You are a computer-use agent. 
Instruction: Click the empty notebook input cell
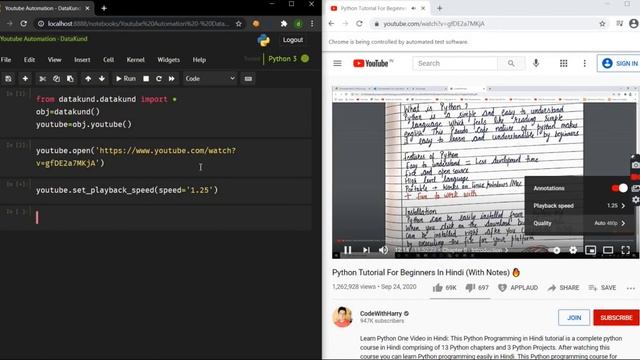[171, 217]
